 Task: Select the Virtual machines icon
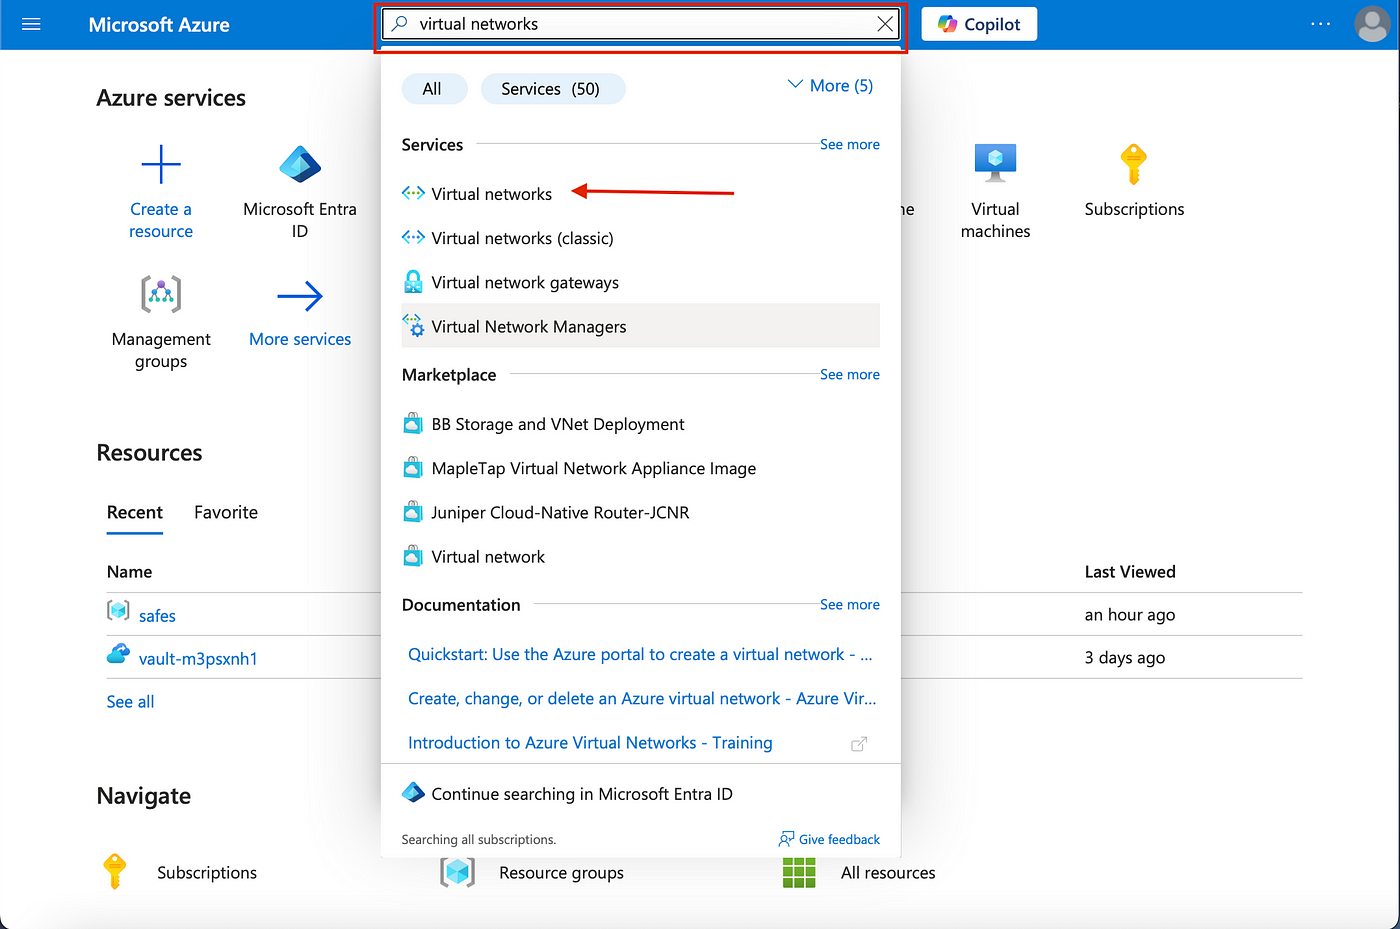[995, 161]
